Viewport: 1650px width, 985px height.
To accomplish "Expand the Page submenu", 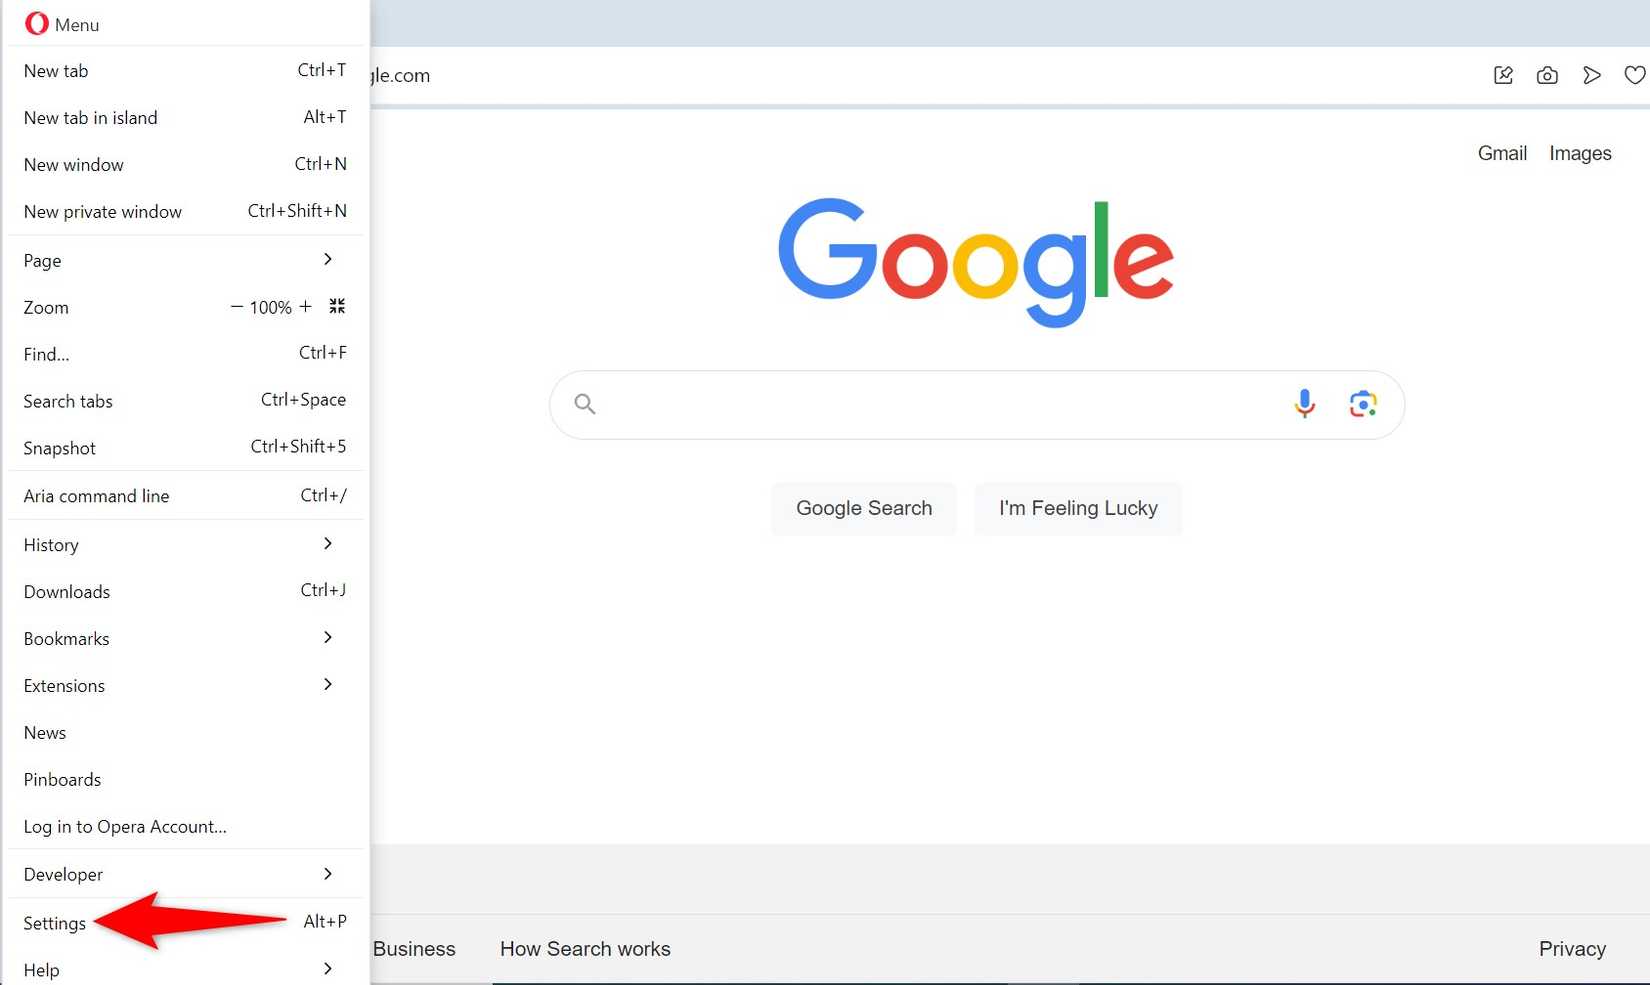I will click(327, 259).
